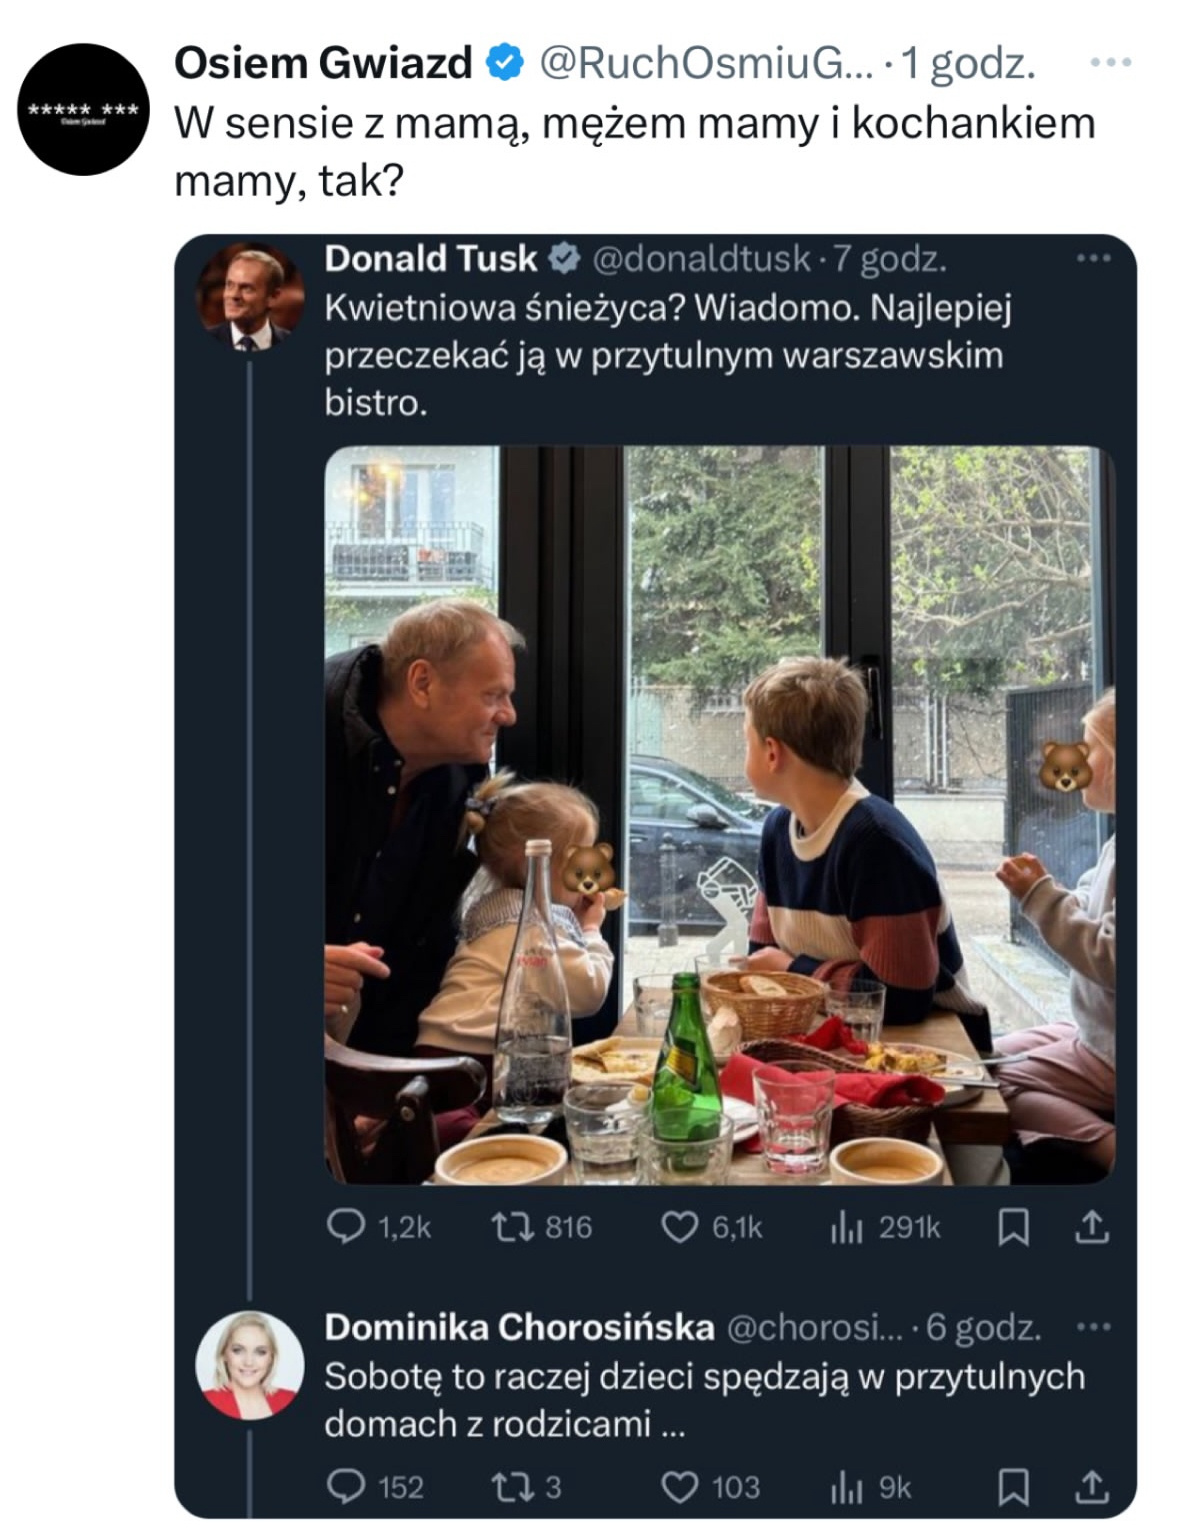Bookmark Dominika Chorosińska's reply
This screenshot has width=1179, height=1537.
pyautogui.click(x=1013, y=1487)
